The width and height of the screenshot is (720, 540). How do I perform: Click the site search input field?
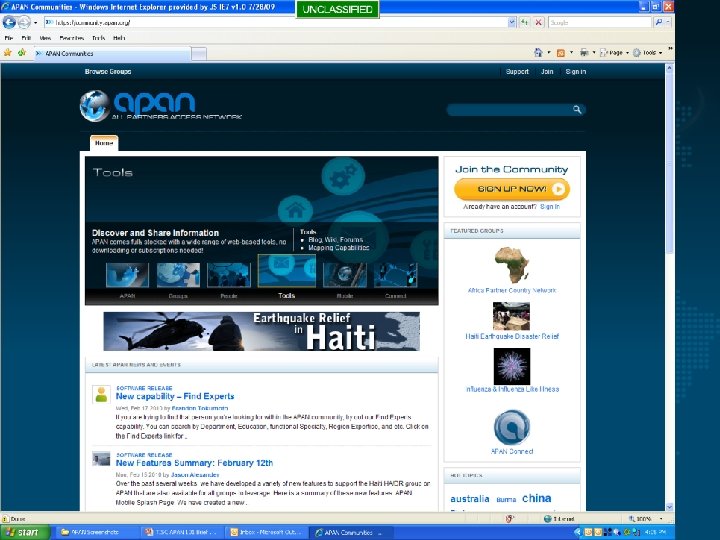509,109
